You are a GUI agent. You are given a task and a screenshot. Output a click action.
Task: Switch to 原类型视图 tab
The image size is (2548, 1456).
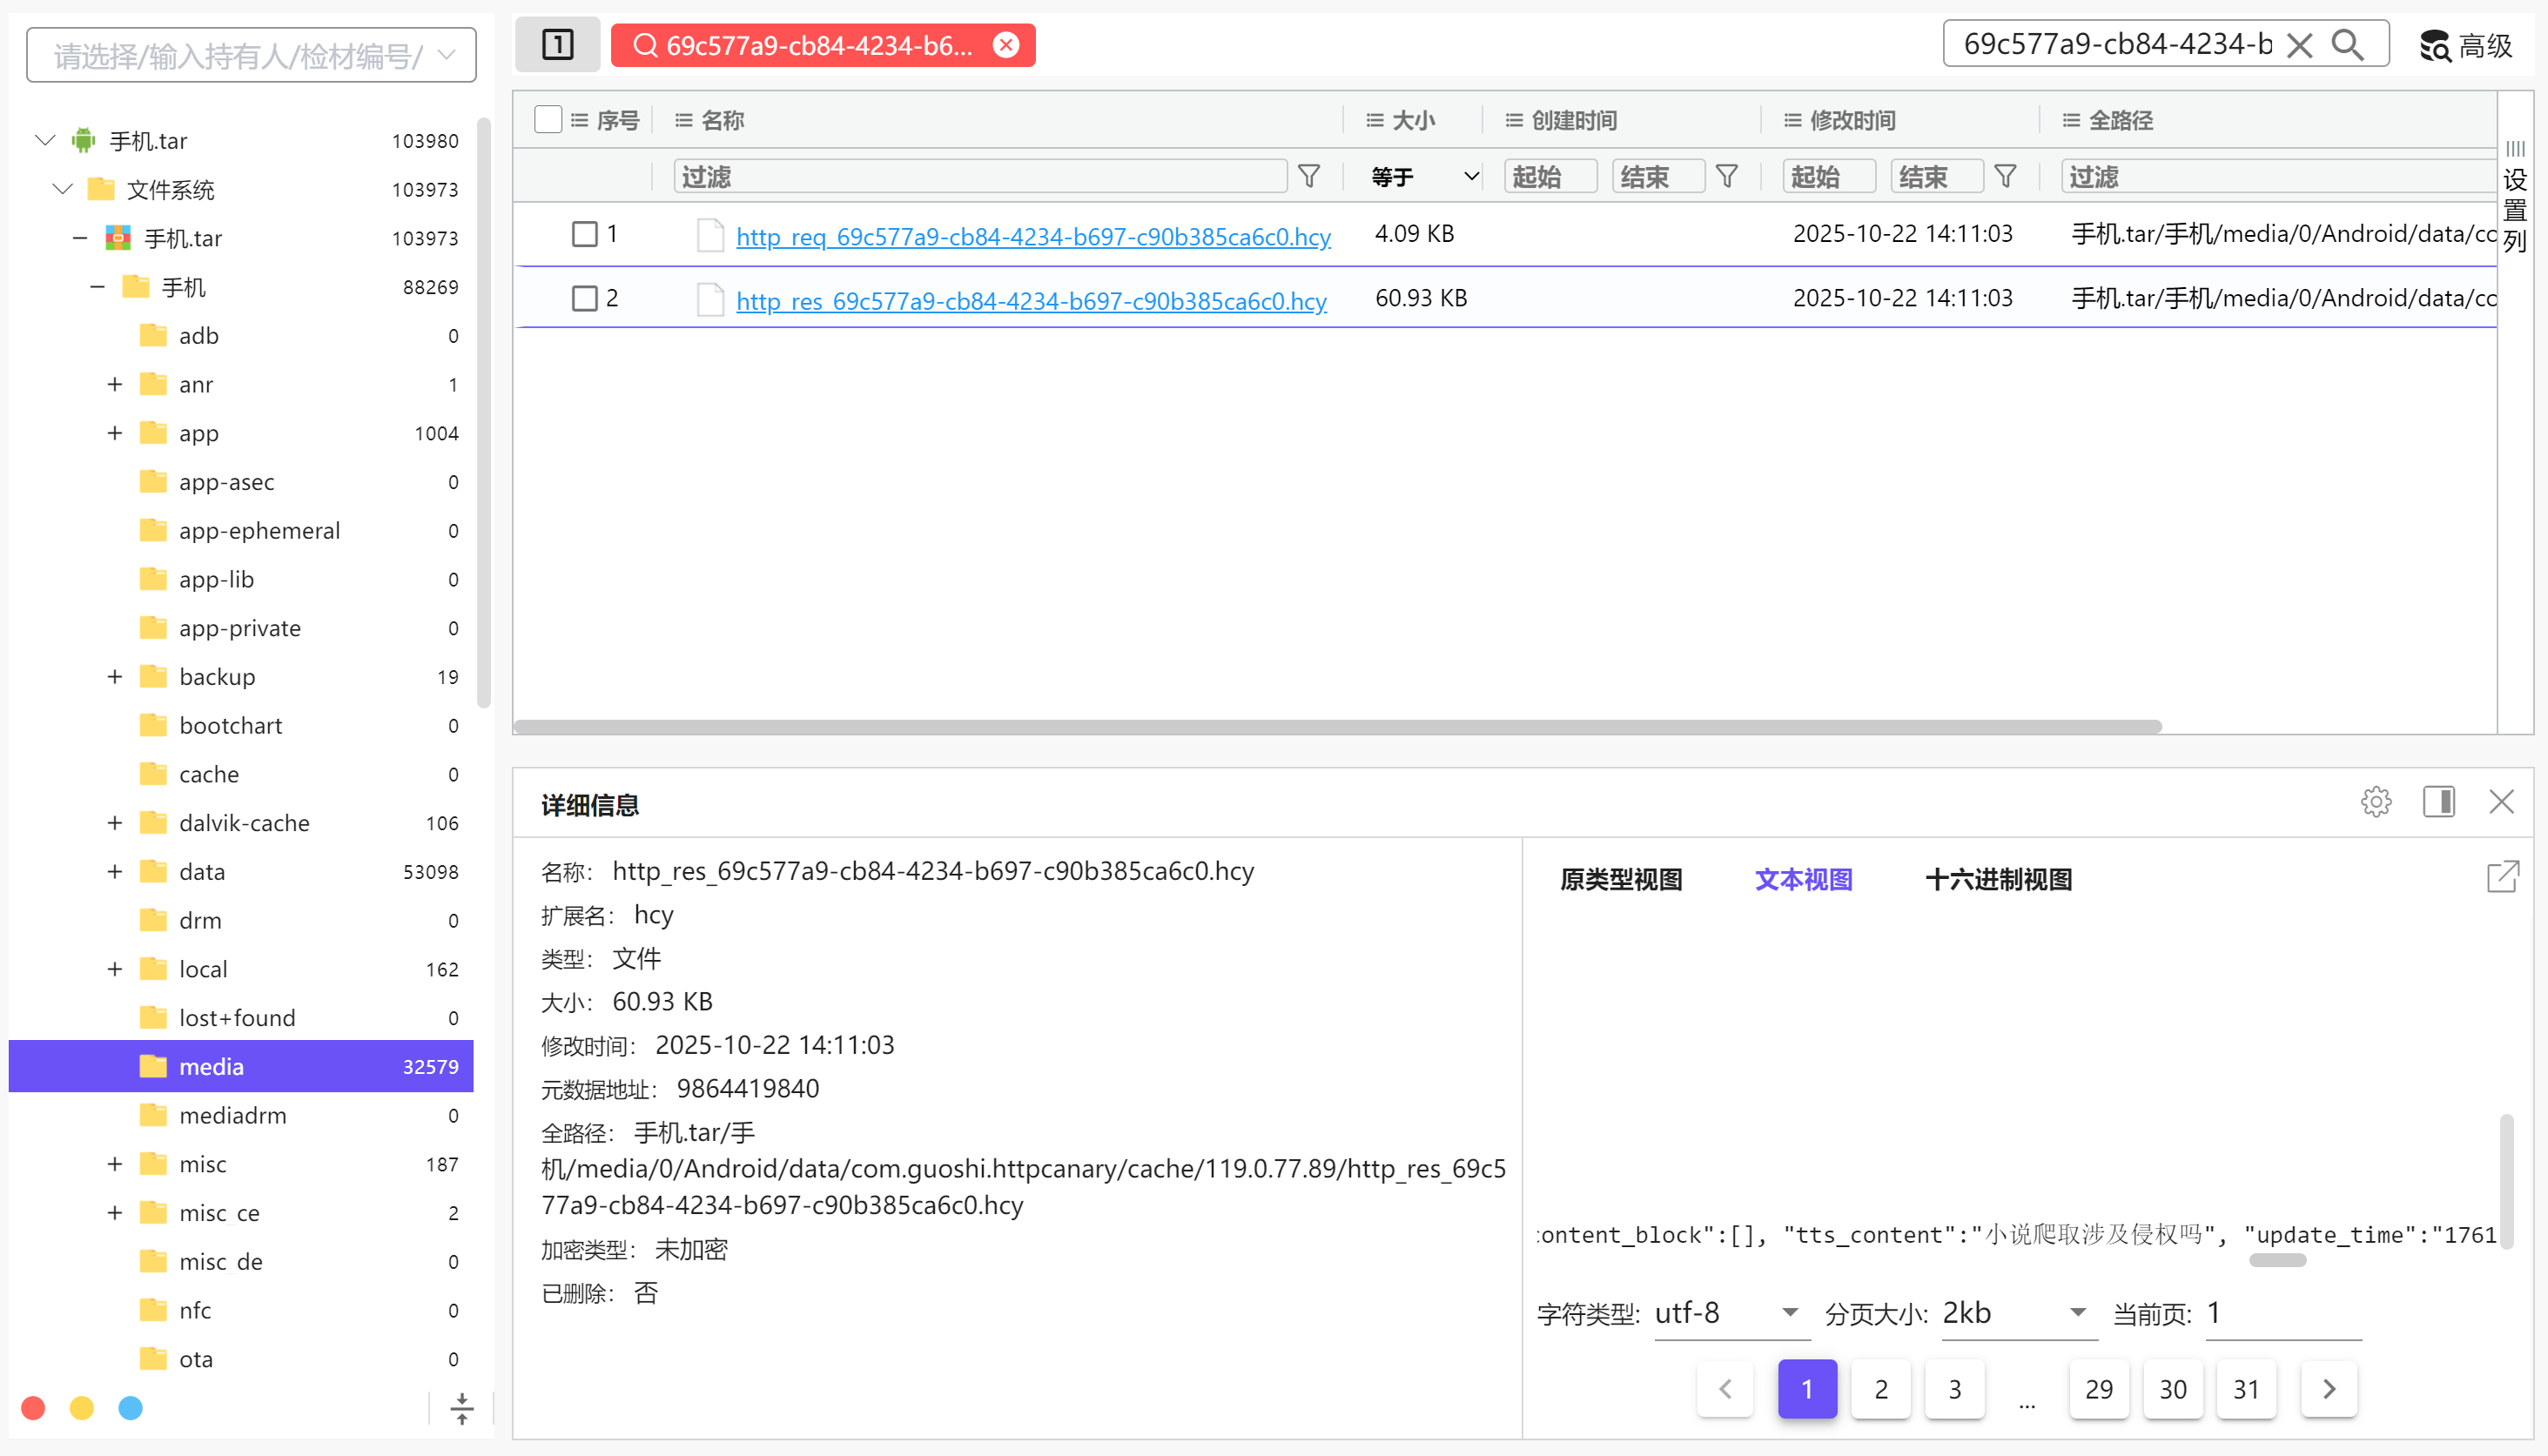pyautogui.click(x=1621, y=879)
